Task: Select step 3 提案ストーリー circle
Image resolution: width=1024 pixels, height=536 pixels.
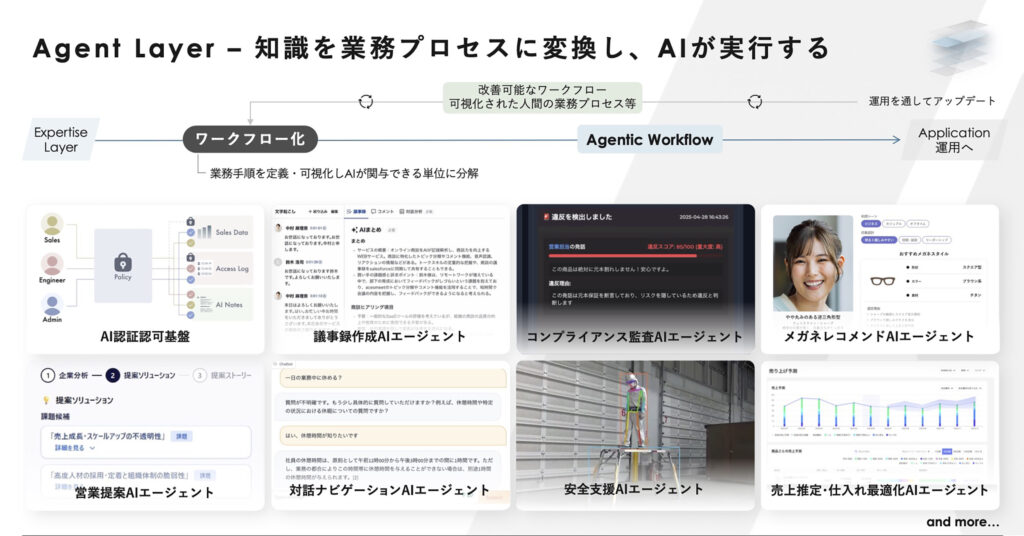Action: click(200, 376)
